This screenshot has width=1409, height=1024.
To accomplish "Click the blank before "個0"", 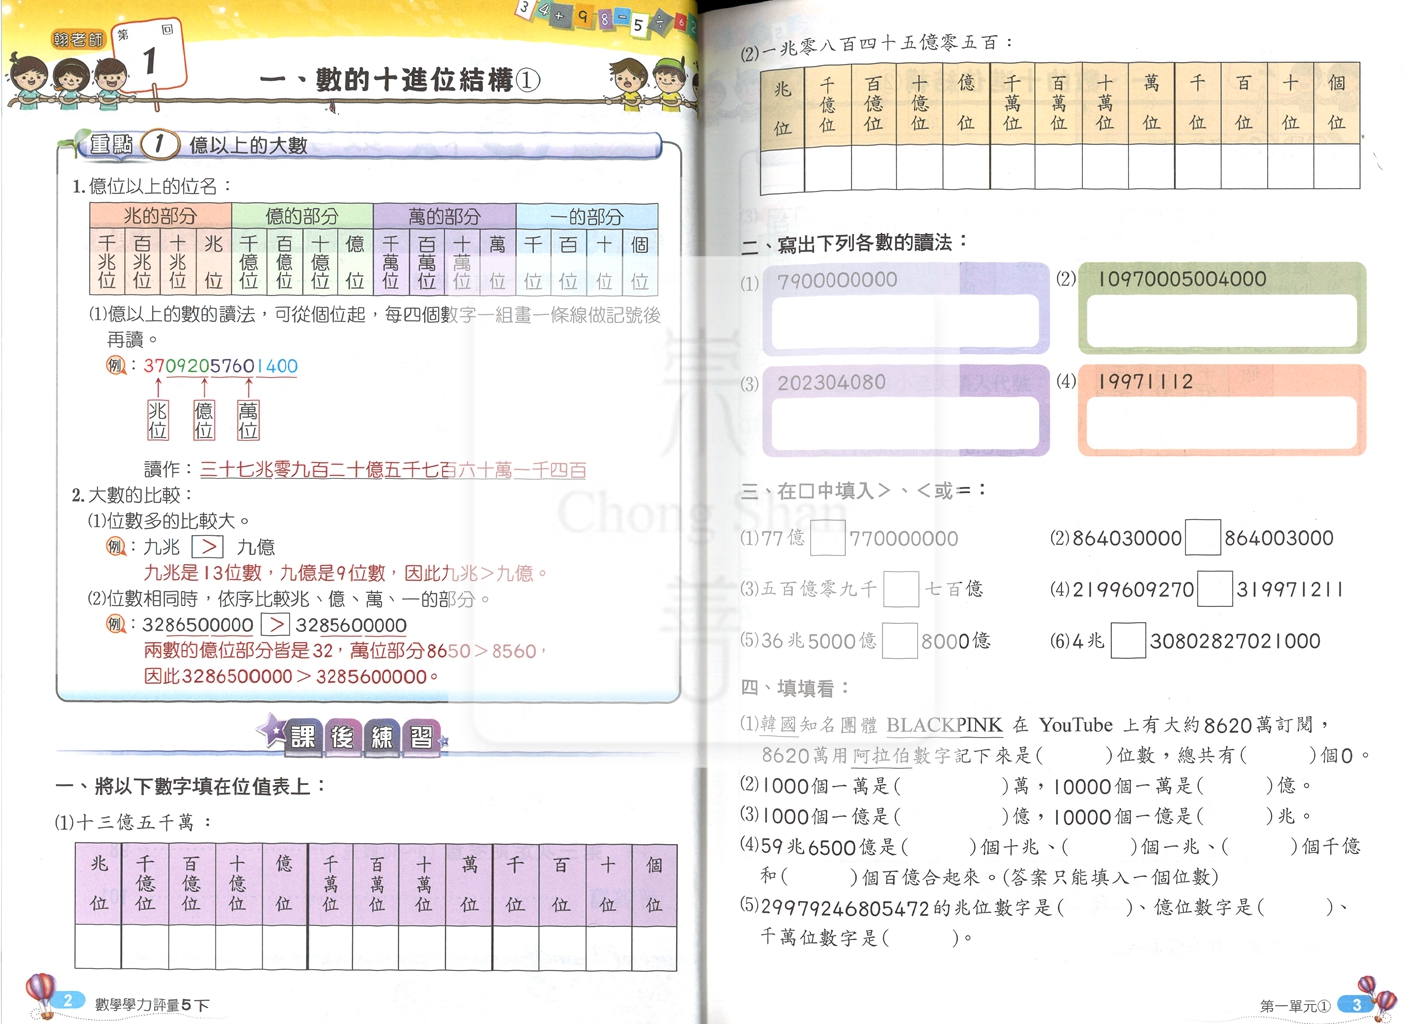I will click(1279, 756).
